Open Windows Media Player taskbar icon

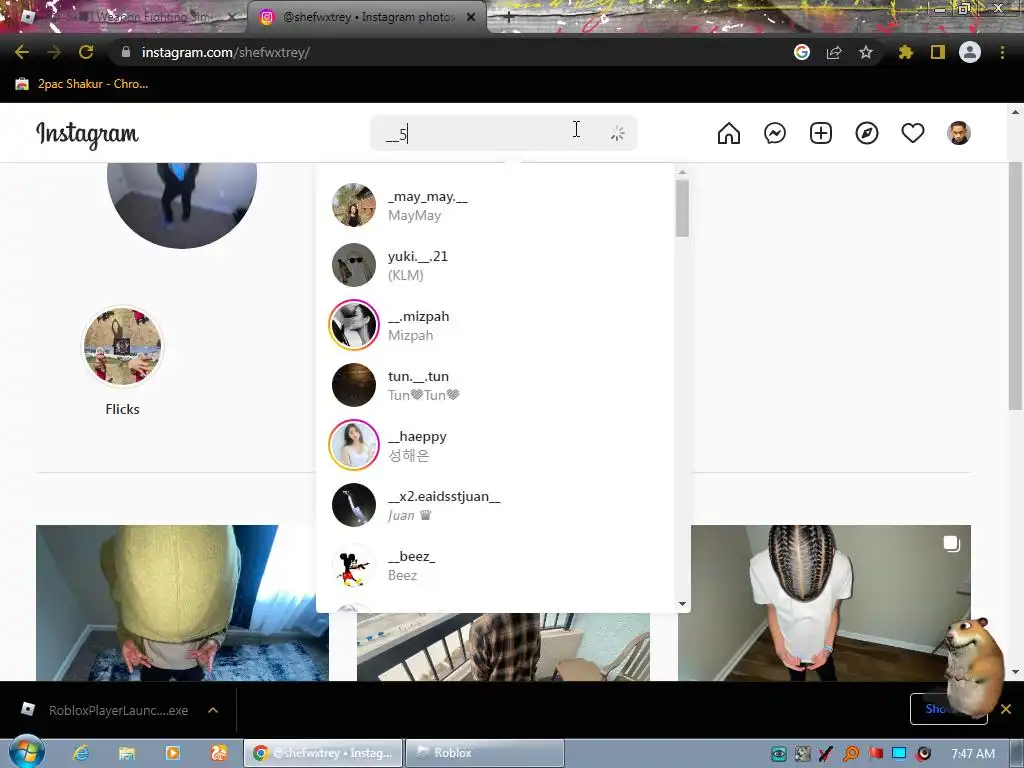(172, 753)
